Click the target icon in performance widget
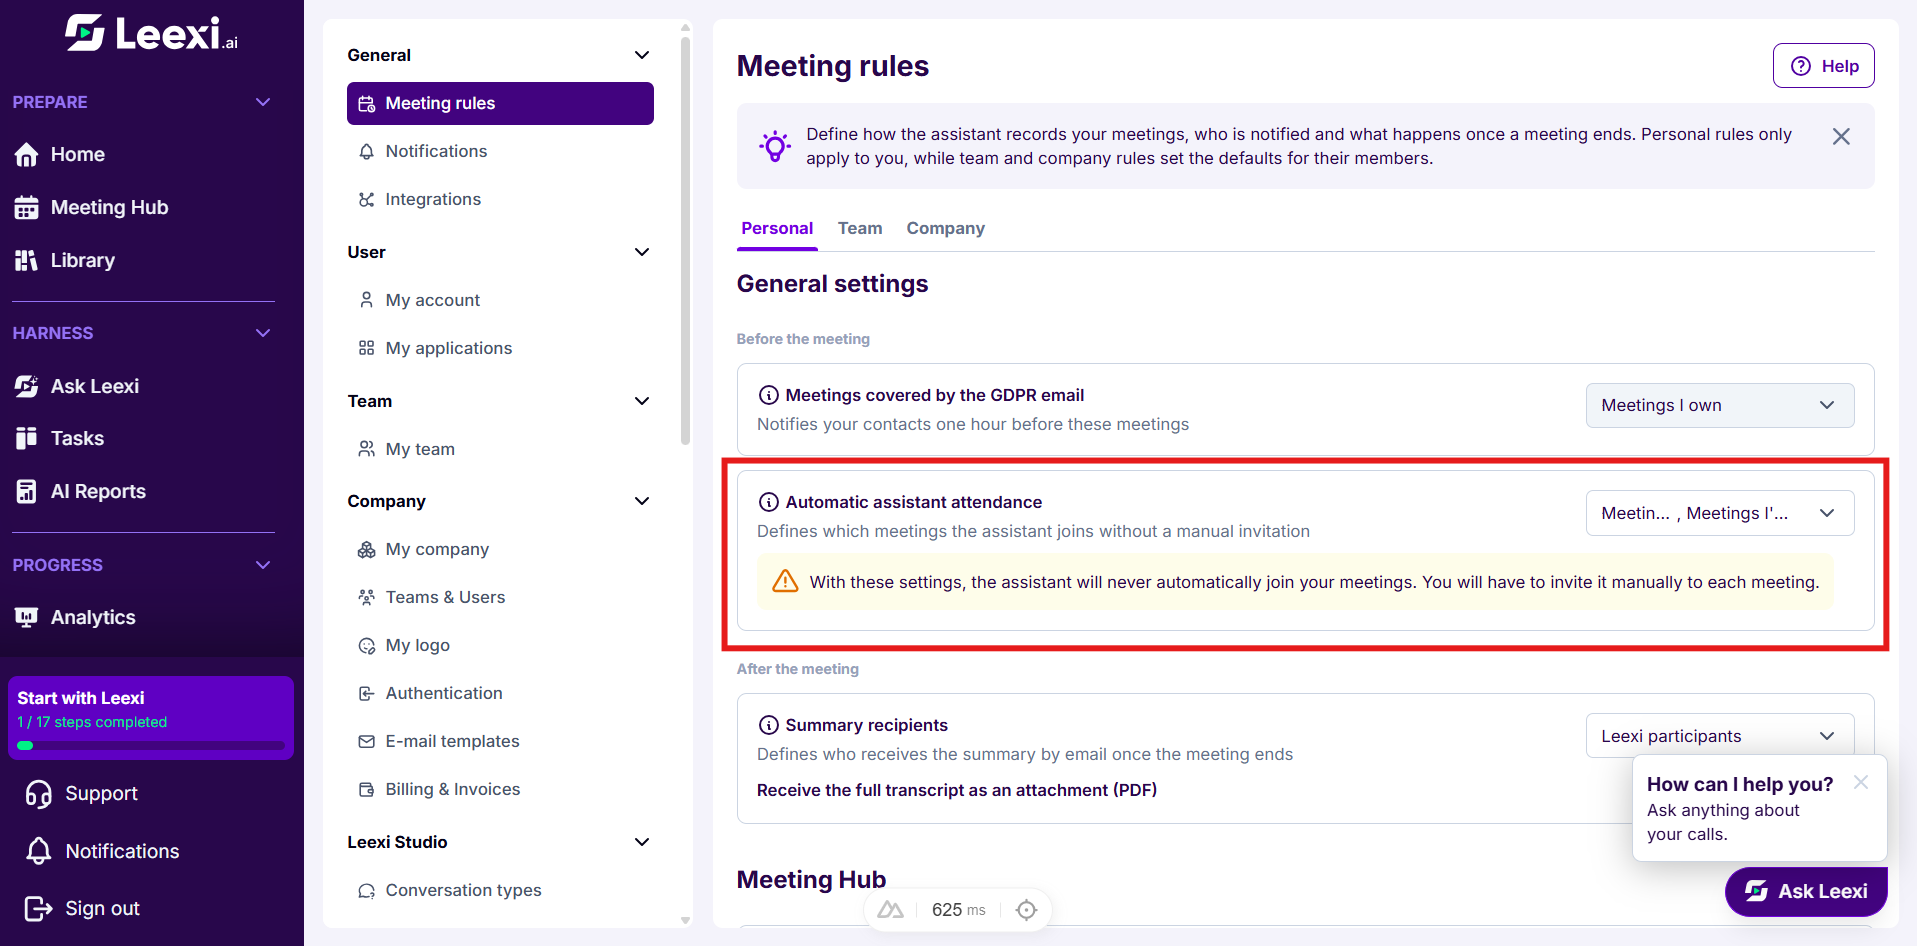1917x946 pixels. 1026,910
